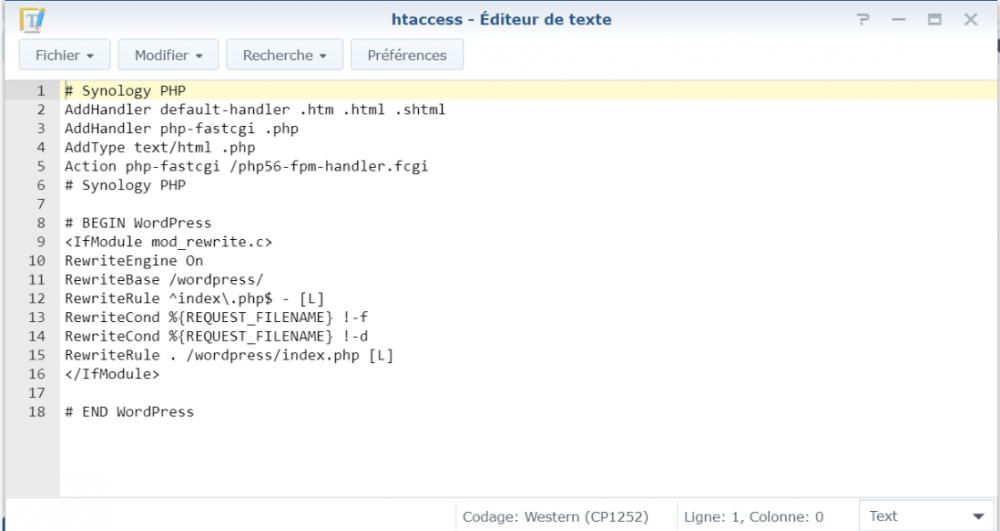Open the Fichier dropdown menu
The image size is (1000, 531).
click(64, 55)
